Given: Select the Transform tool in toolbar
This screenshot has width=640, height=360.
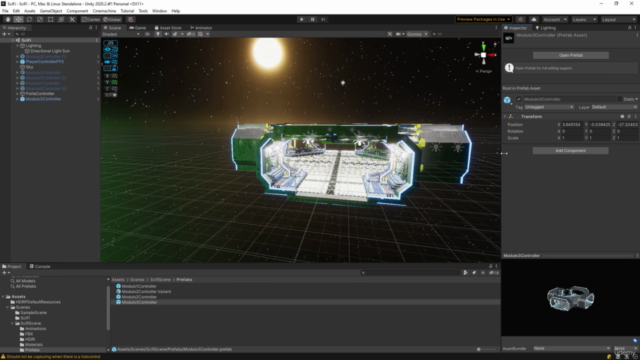Looking at the screenshot, I should click(61, 19).
